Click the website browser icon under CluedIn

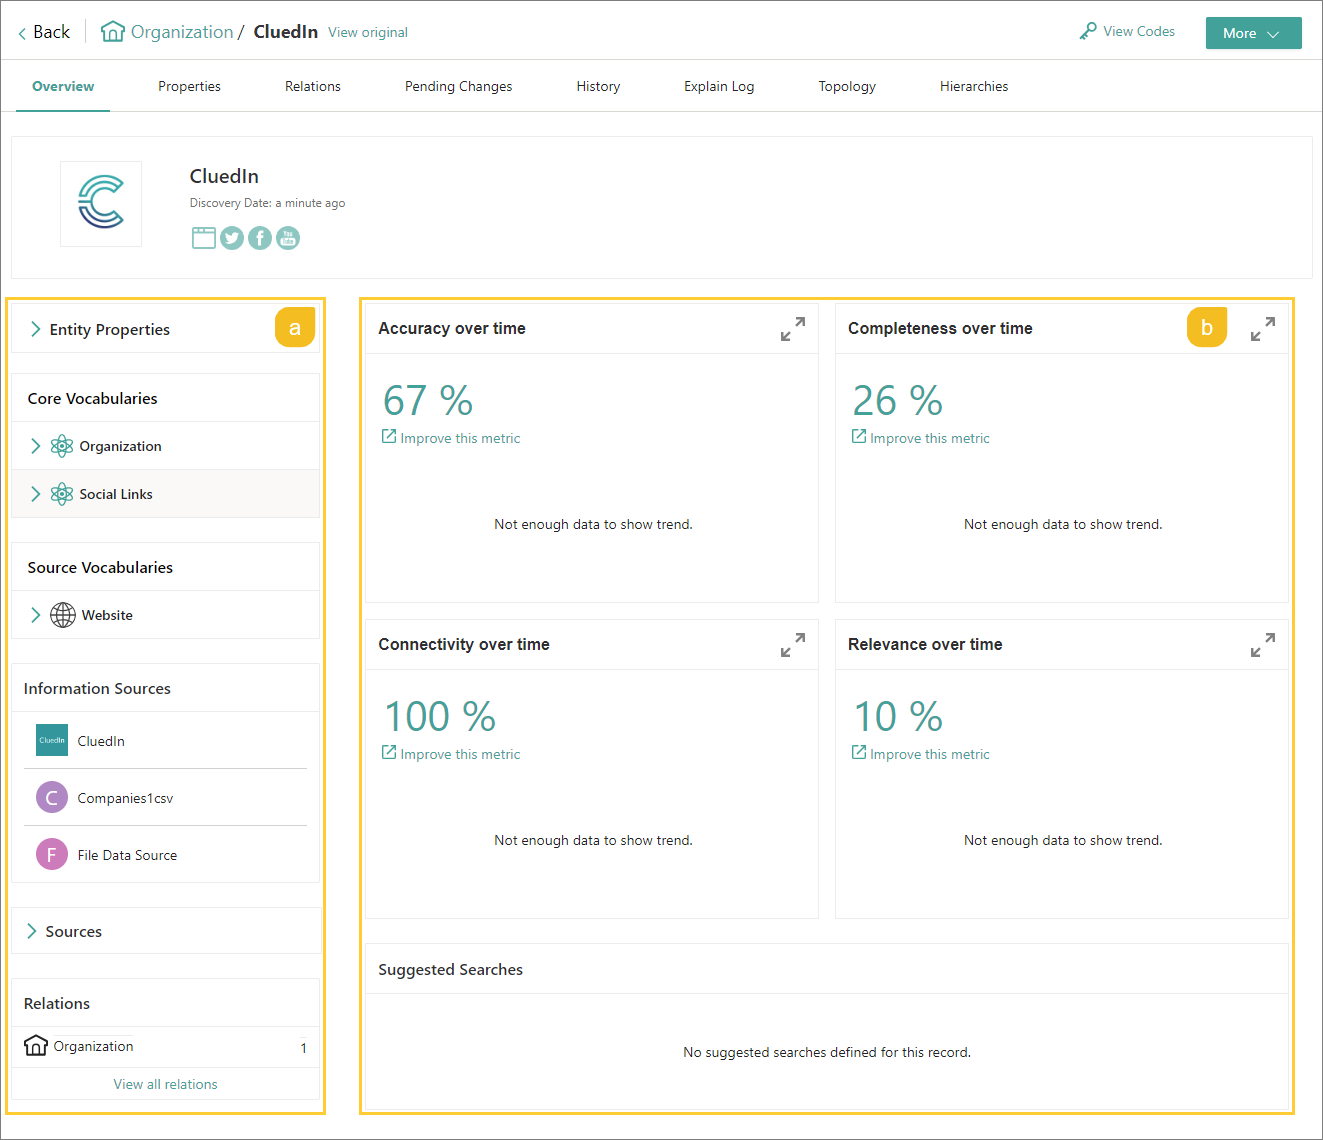point(204,238)
